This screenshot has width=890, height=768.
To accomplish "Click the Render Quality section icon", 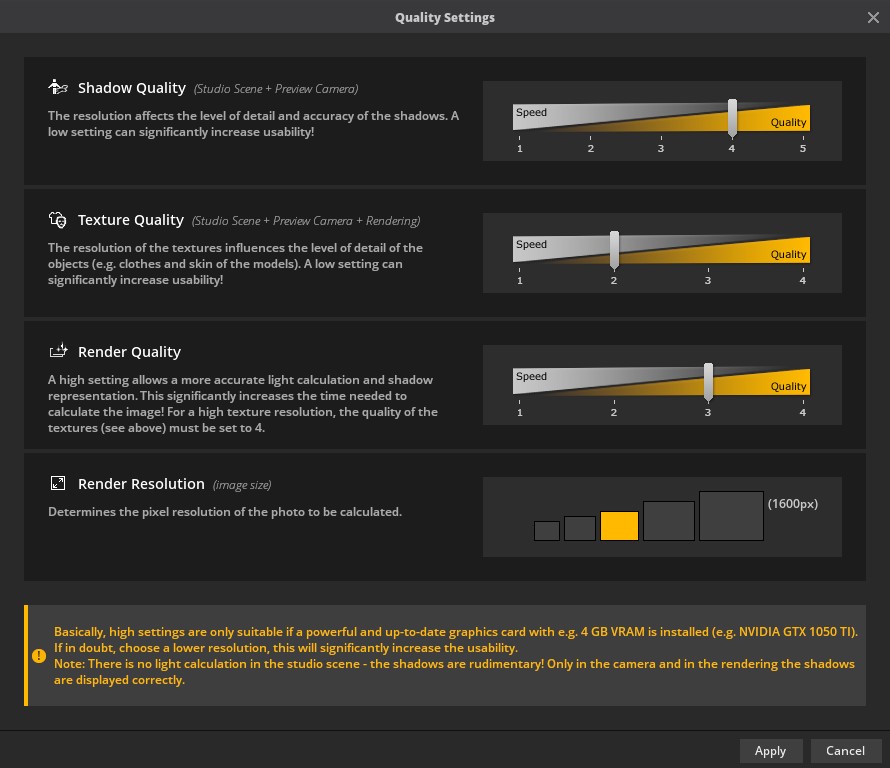I will (58, 351).
